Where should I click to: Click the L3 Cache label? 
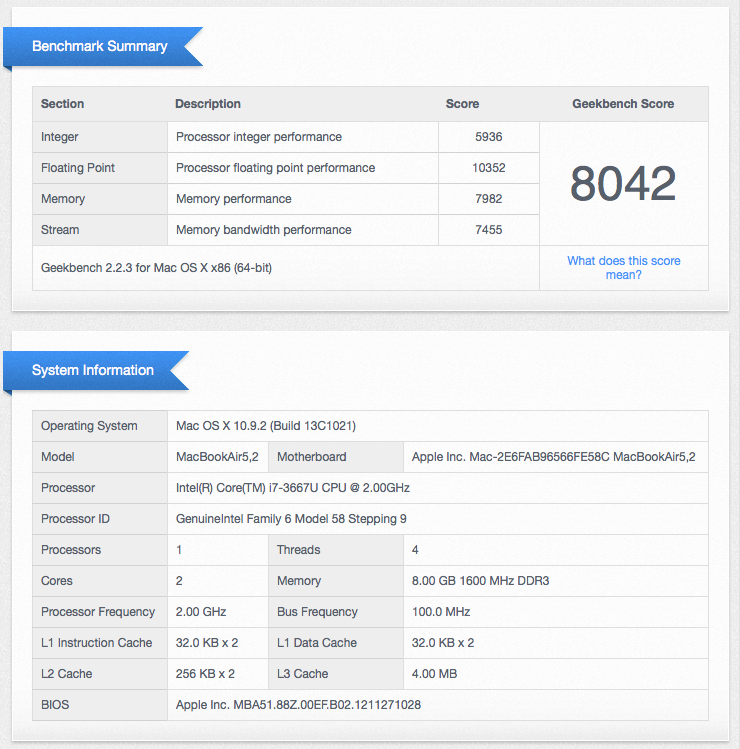[302, 674]
